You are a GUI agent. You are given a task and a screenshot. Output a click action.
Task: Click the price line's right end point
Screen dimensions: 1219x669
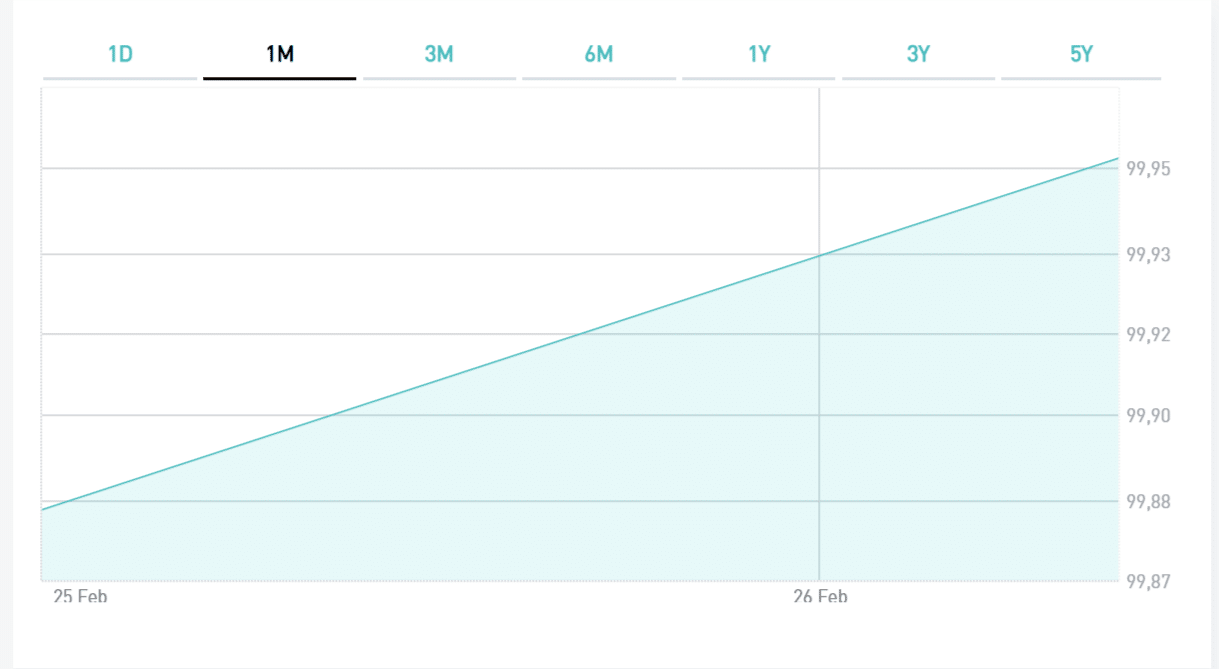tap(1118, 159)
